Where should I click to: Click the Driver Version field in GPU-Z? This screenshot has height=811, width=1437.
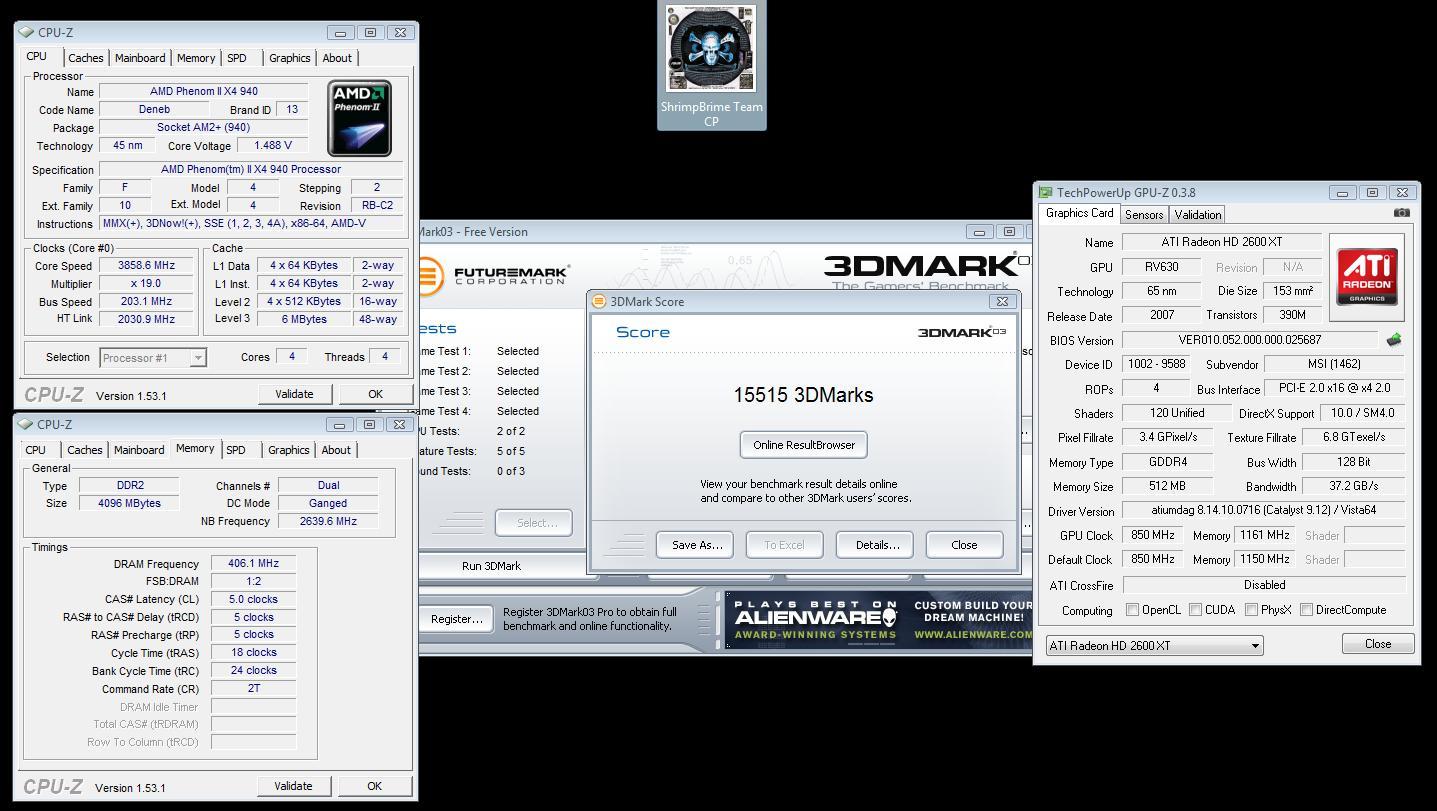(x=1264, y=510)
